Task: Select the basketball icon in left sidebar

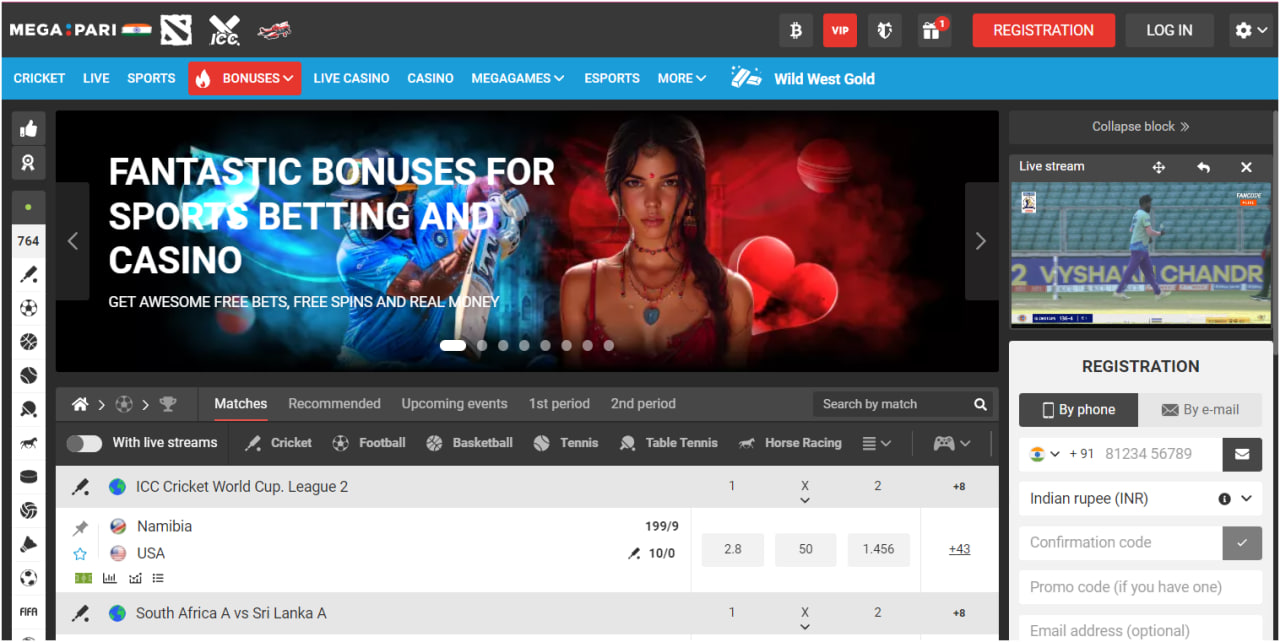Action: (28, 342)
